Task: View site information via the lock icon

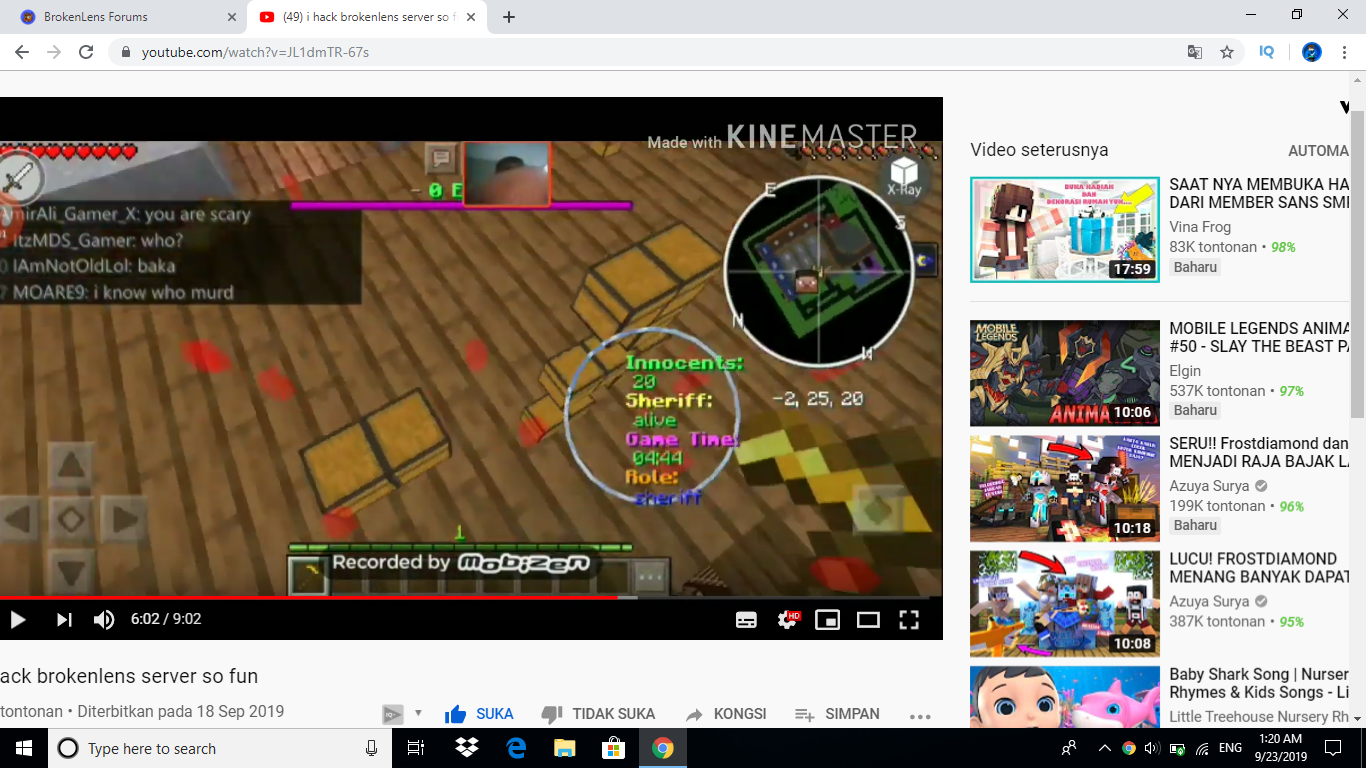Action: click(x=125, y=52)
